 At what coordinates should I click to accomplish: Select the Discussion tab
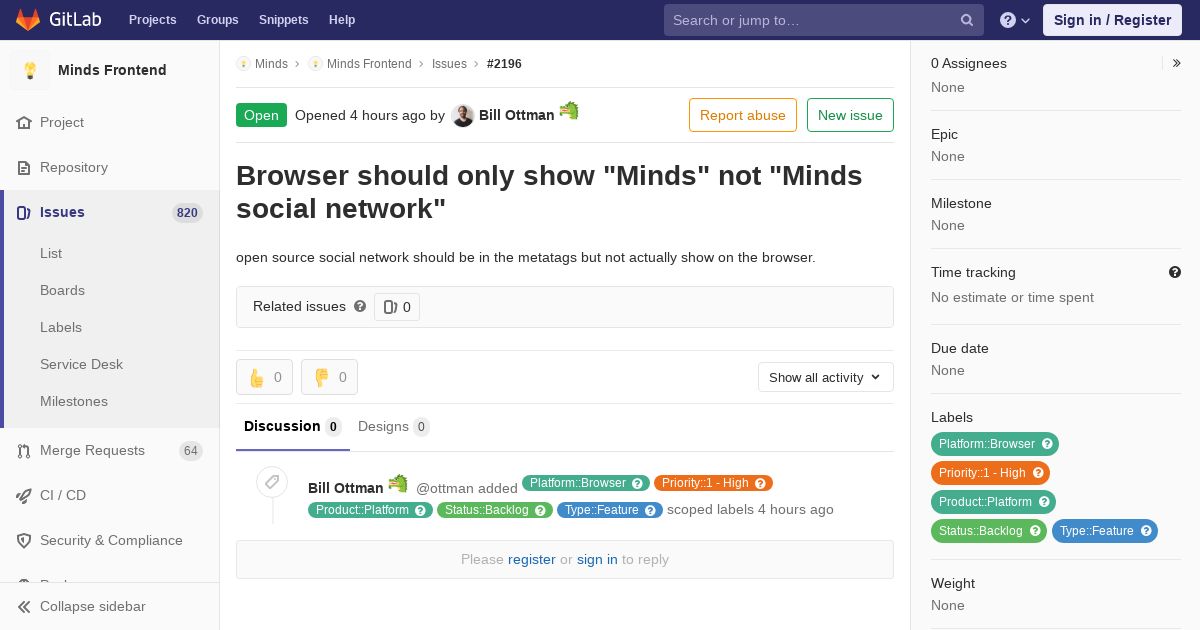point(293,427)
